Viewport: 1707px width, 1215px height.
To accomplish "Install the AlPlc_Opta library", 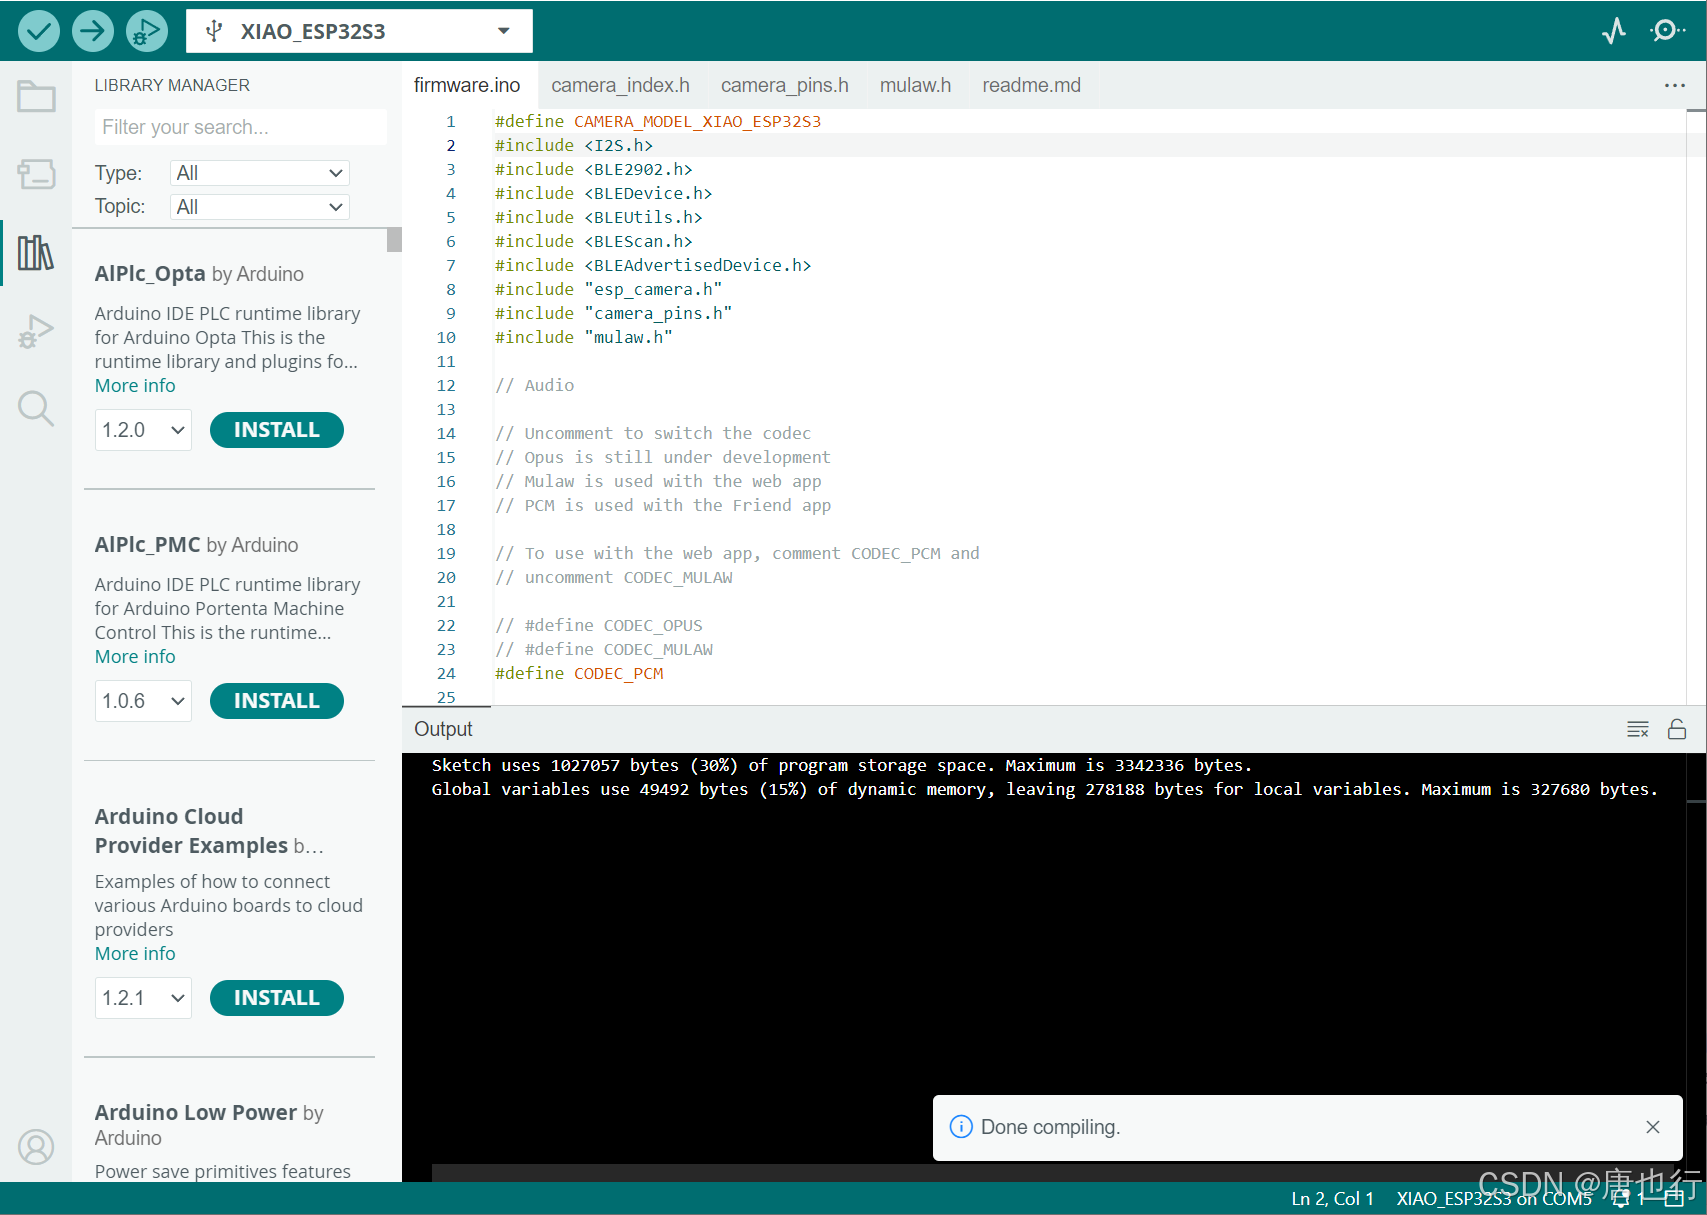I will [277, 430].
